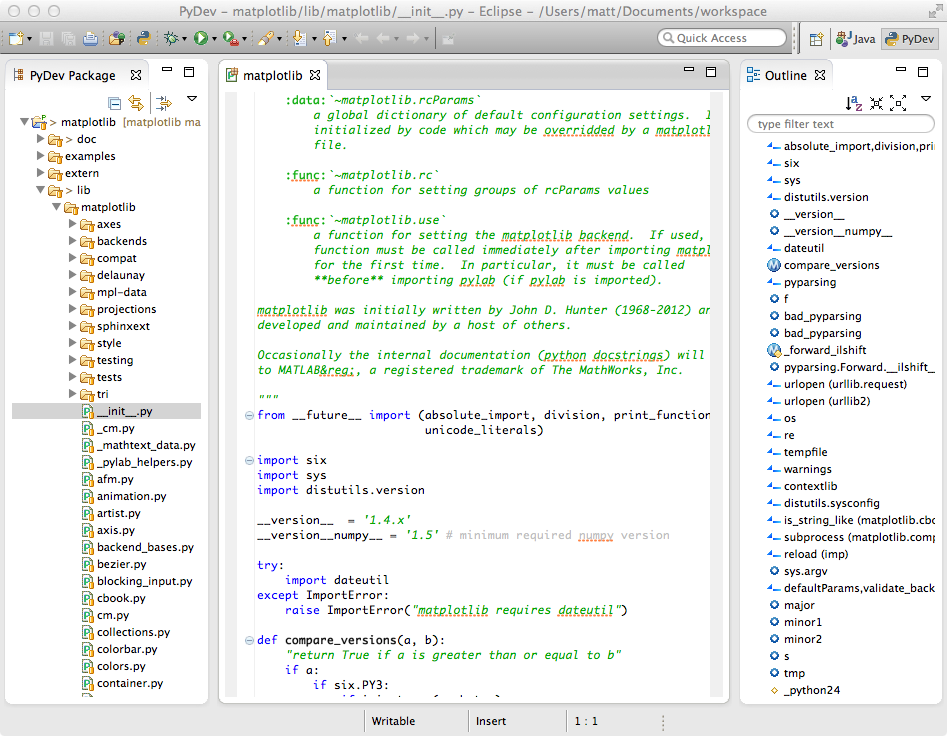Click Collapse All in Package Explorer
Image resolution: width=947 pixels, height=736 pixels.
coord(114,103)
